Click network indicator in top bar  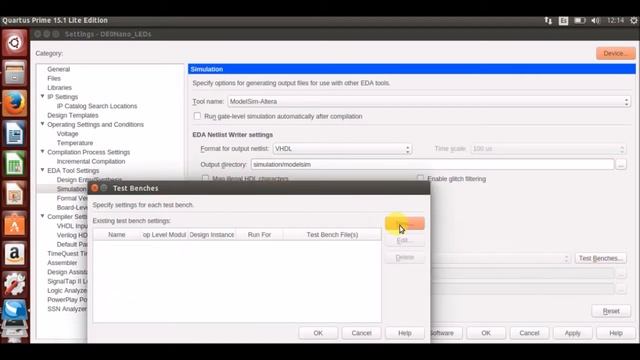coord(548,20)
